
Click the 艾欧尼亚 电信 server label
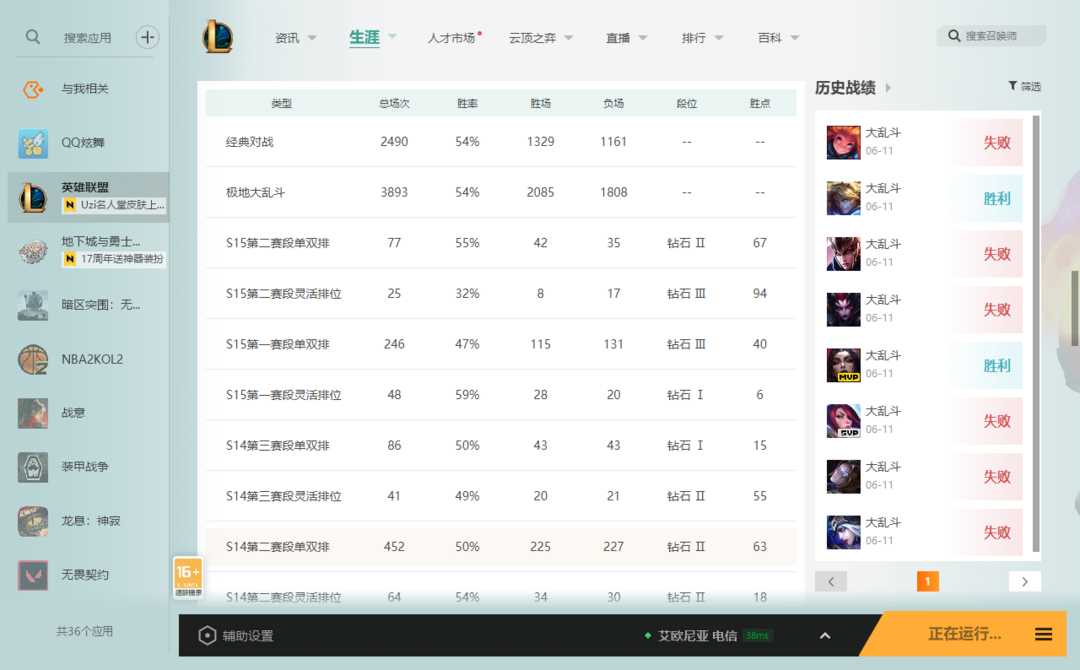[697, 636]
